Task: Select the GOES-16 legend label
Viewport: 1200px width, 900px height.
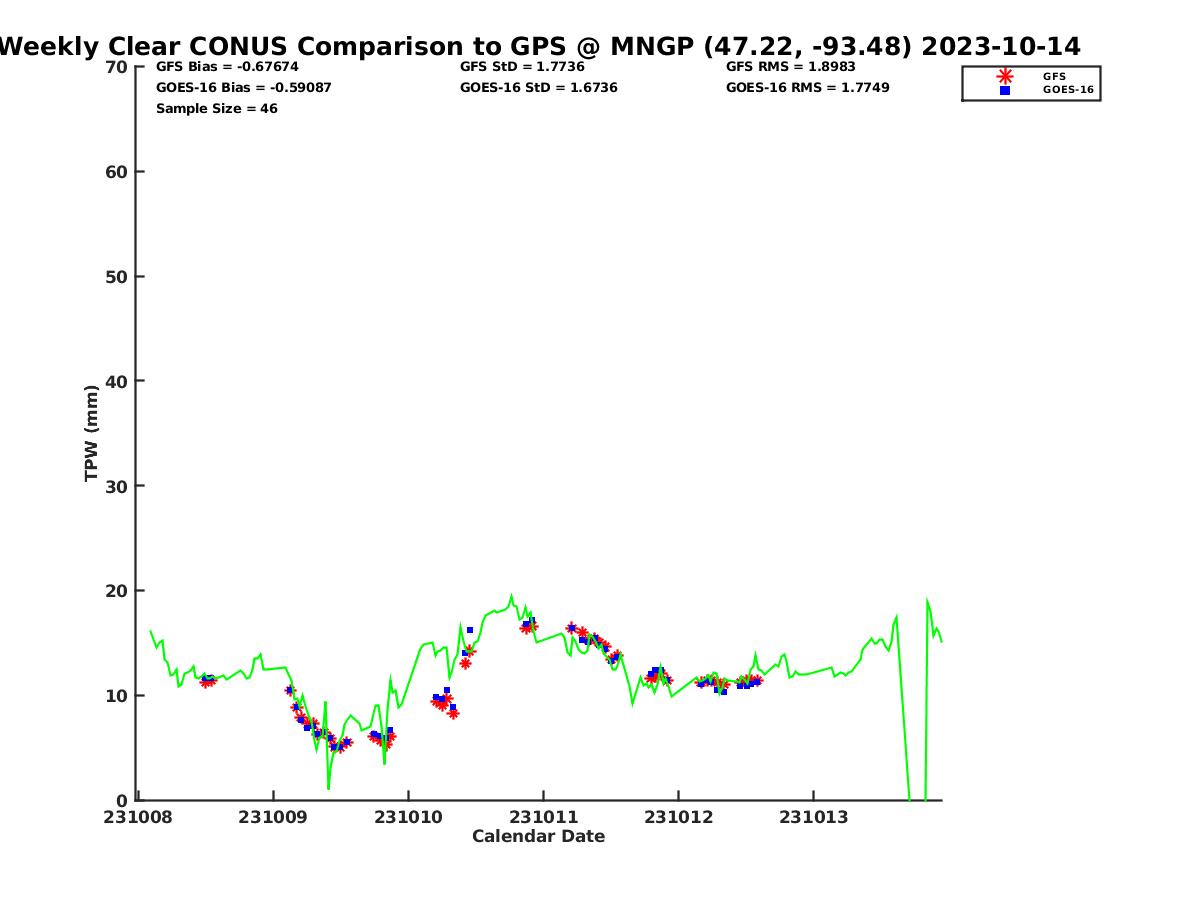Action: click(1068, 90)
